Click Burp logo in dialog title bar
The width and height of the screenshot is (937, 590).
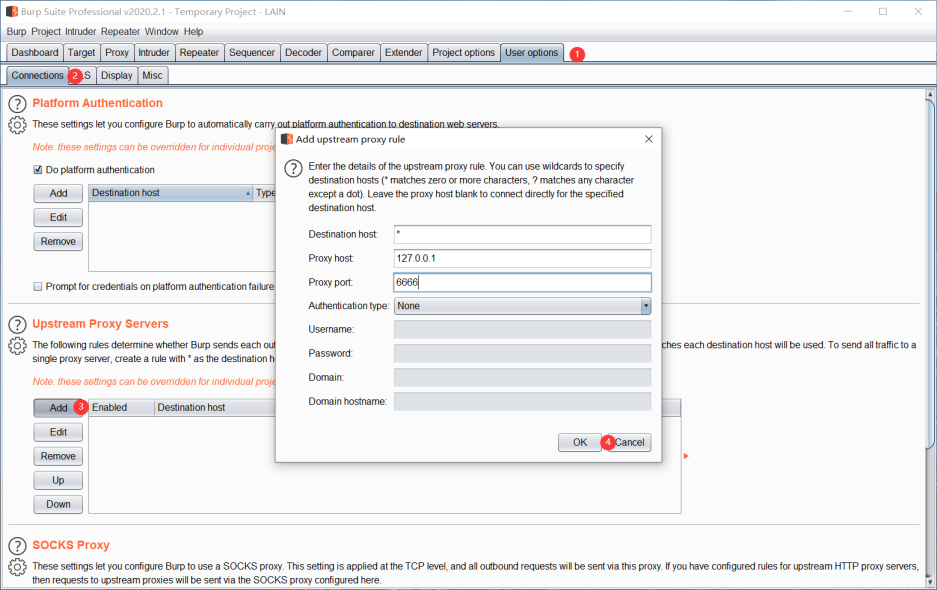[287, 139]
